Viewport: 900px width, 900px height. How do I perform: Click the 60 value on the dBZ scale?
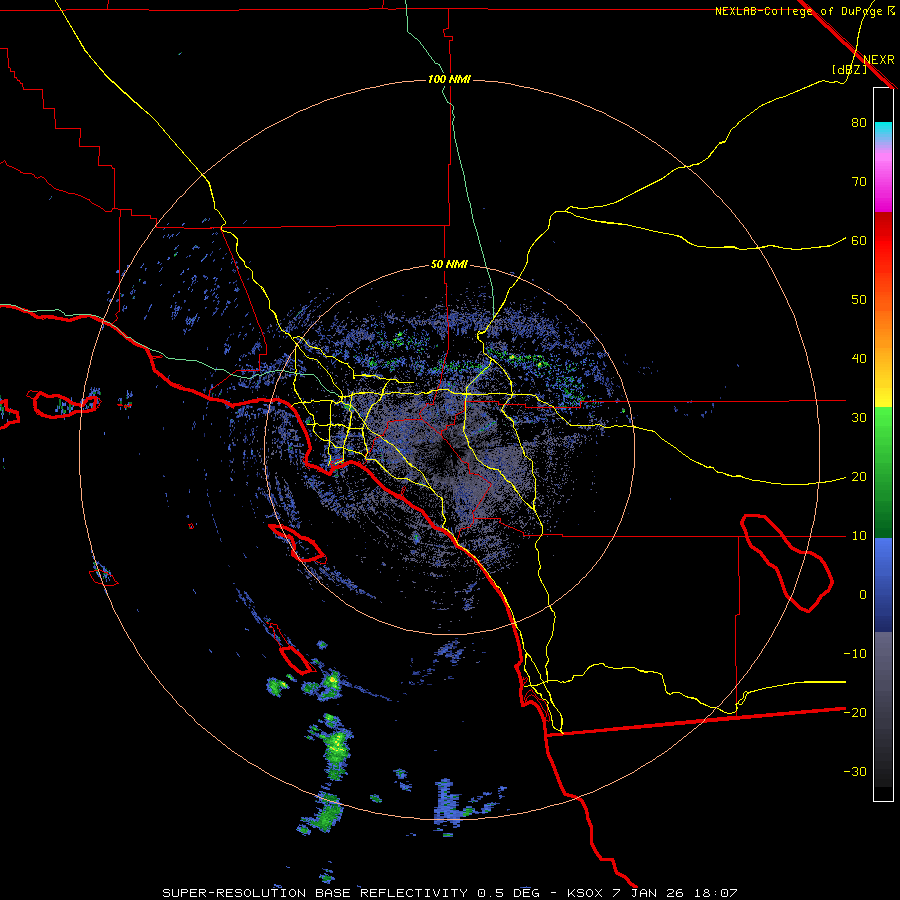(859, 240)
